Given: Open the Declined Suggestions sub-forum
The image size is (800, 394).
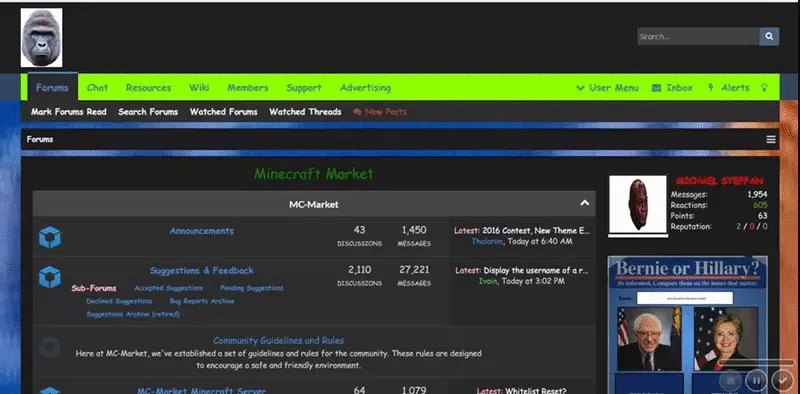Looking at the screenshot, I should (119, 301).
